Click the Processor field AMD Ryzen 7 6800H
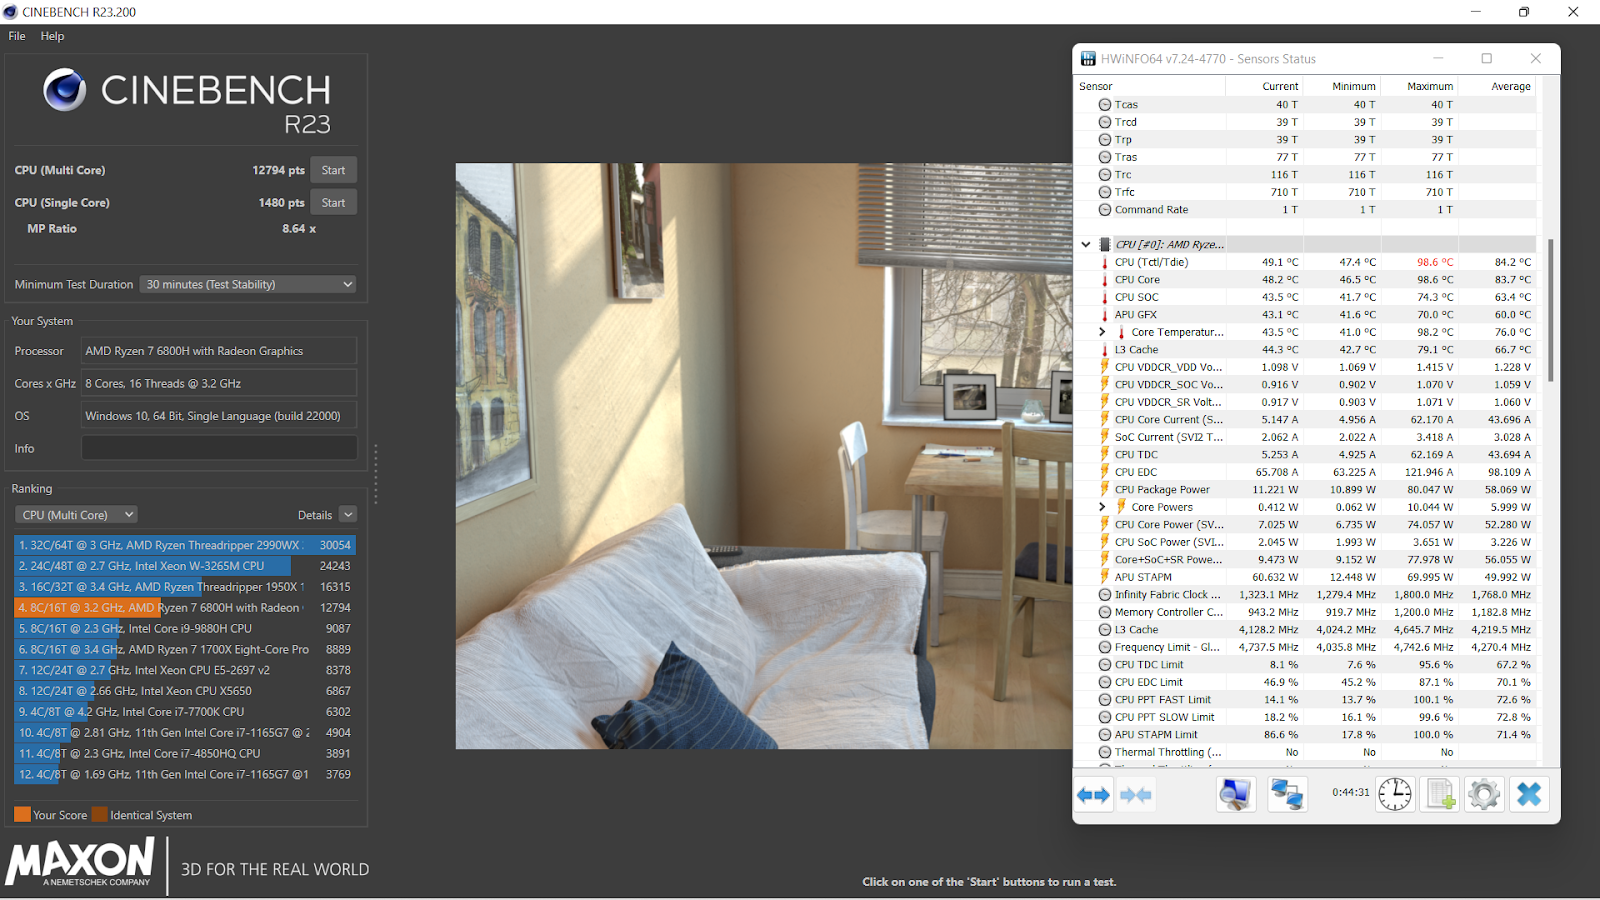The height and width of the screenshot is (900, 1600). point(219,351)
